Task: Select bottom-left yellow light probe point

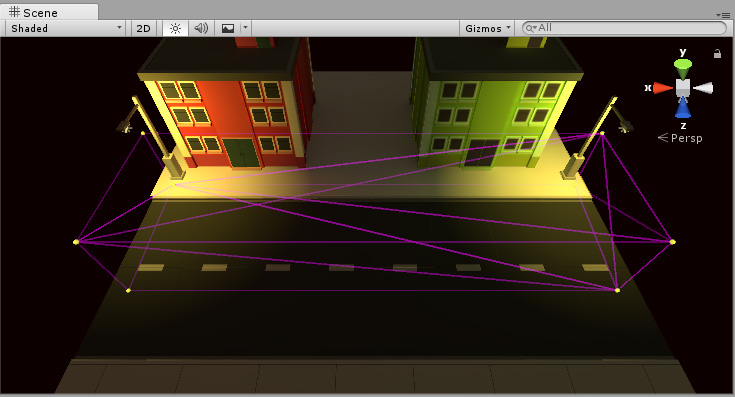Action: tap(128, 291)
